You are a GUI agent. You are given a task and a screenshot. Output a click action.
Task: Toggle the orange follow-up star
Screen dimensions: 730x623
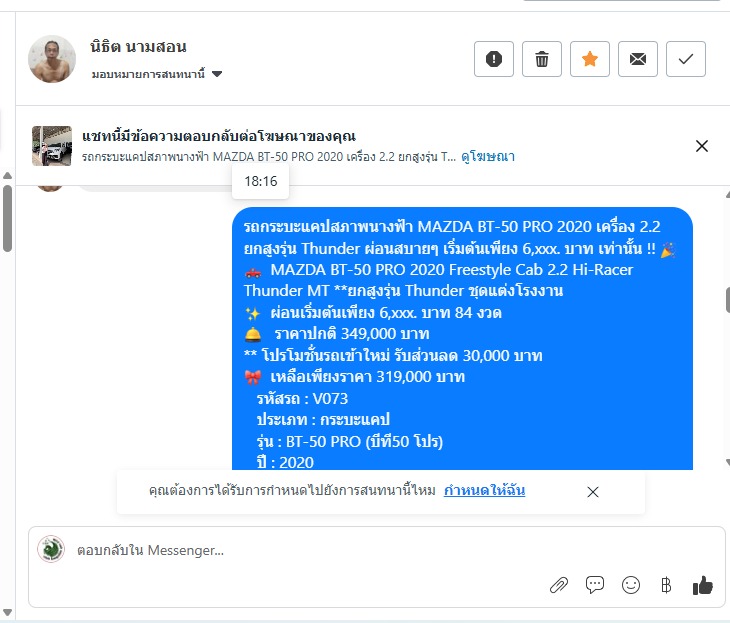point(589,59)
